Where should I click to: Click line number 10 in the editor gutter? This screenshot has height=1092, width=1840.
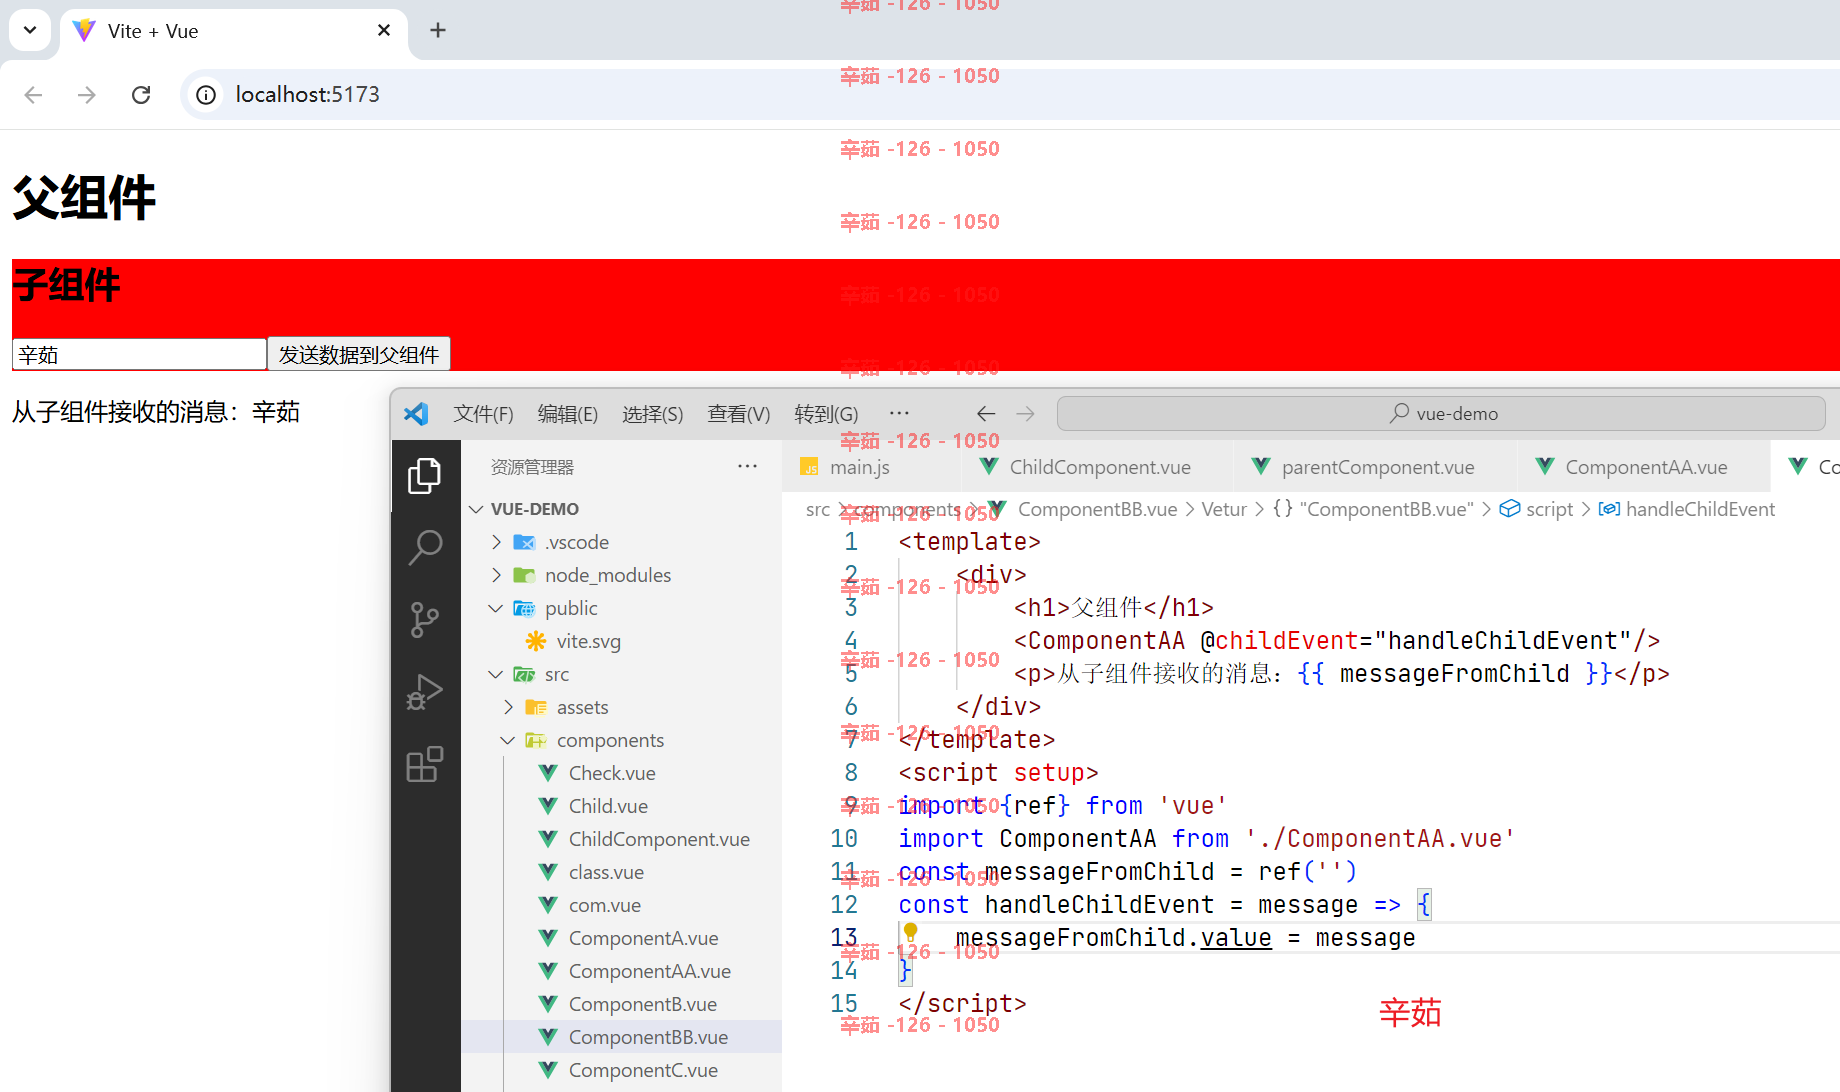pos(844,839)
